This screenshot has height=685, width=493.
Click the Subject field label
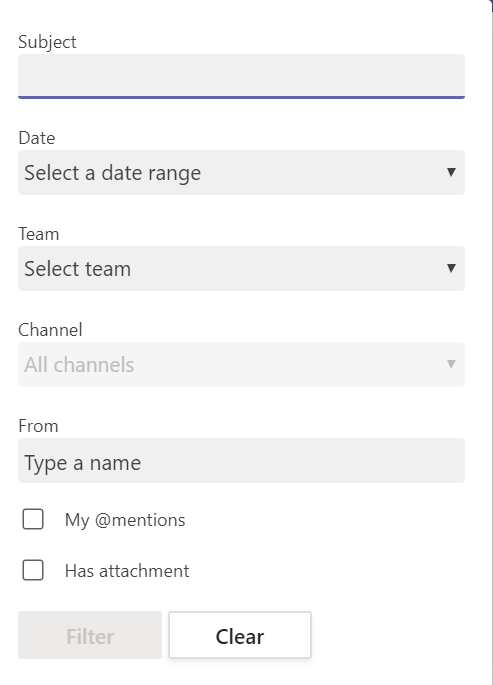pyautogui.click(x=47, y=42)
